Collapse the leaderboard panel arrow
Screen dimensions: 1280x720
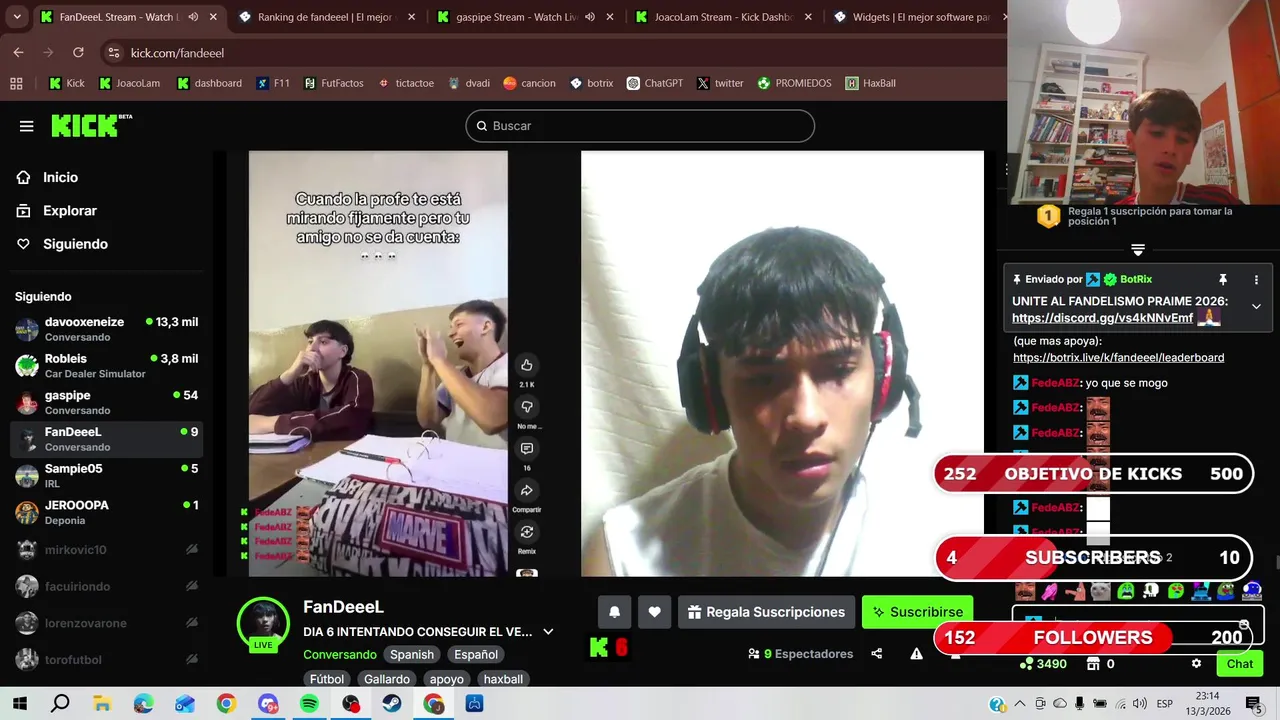click(1137, 250)
